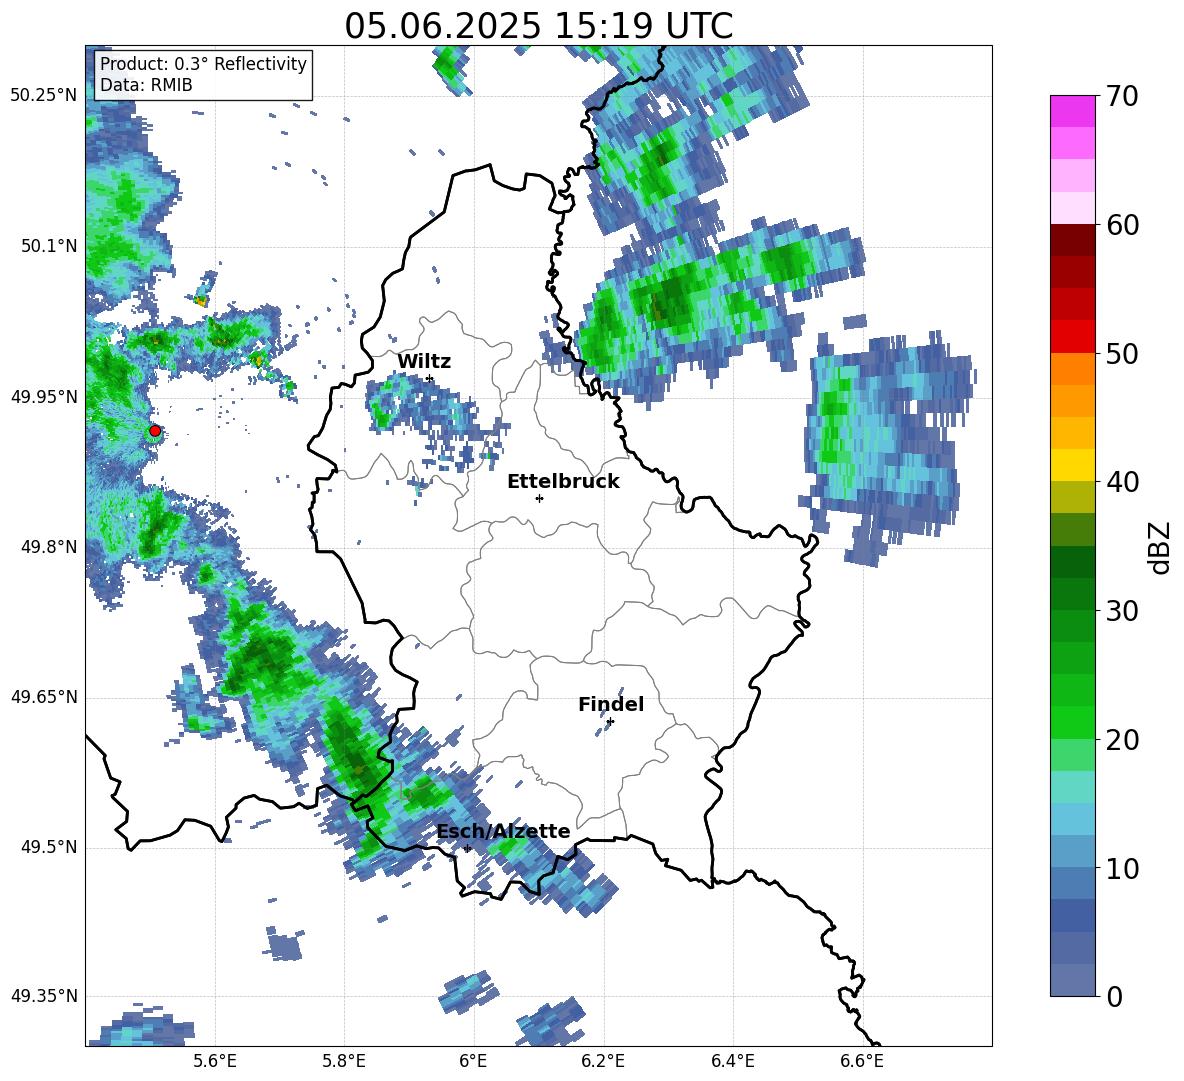The width and height of the screenshot is (1184, 1081).
Task: Click the colorbar tick label 0
Action: click(1114, 997)
